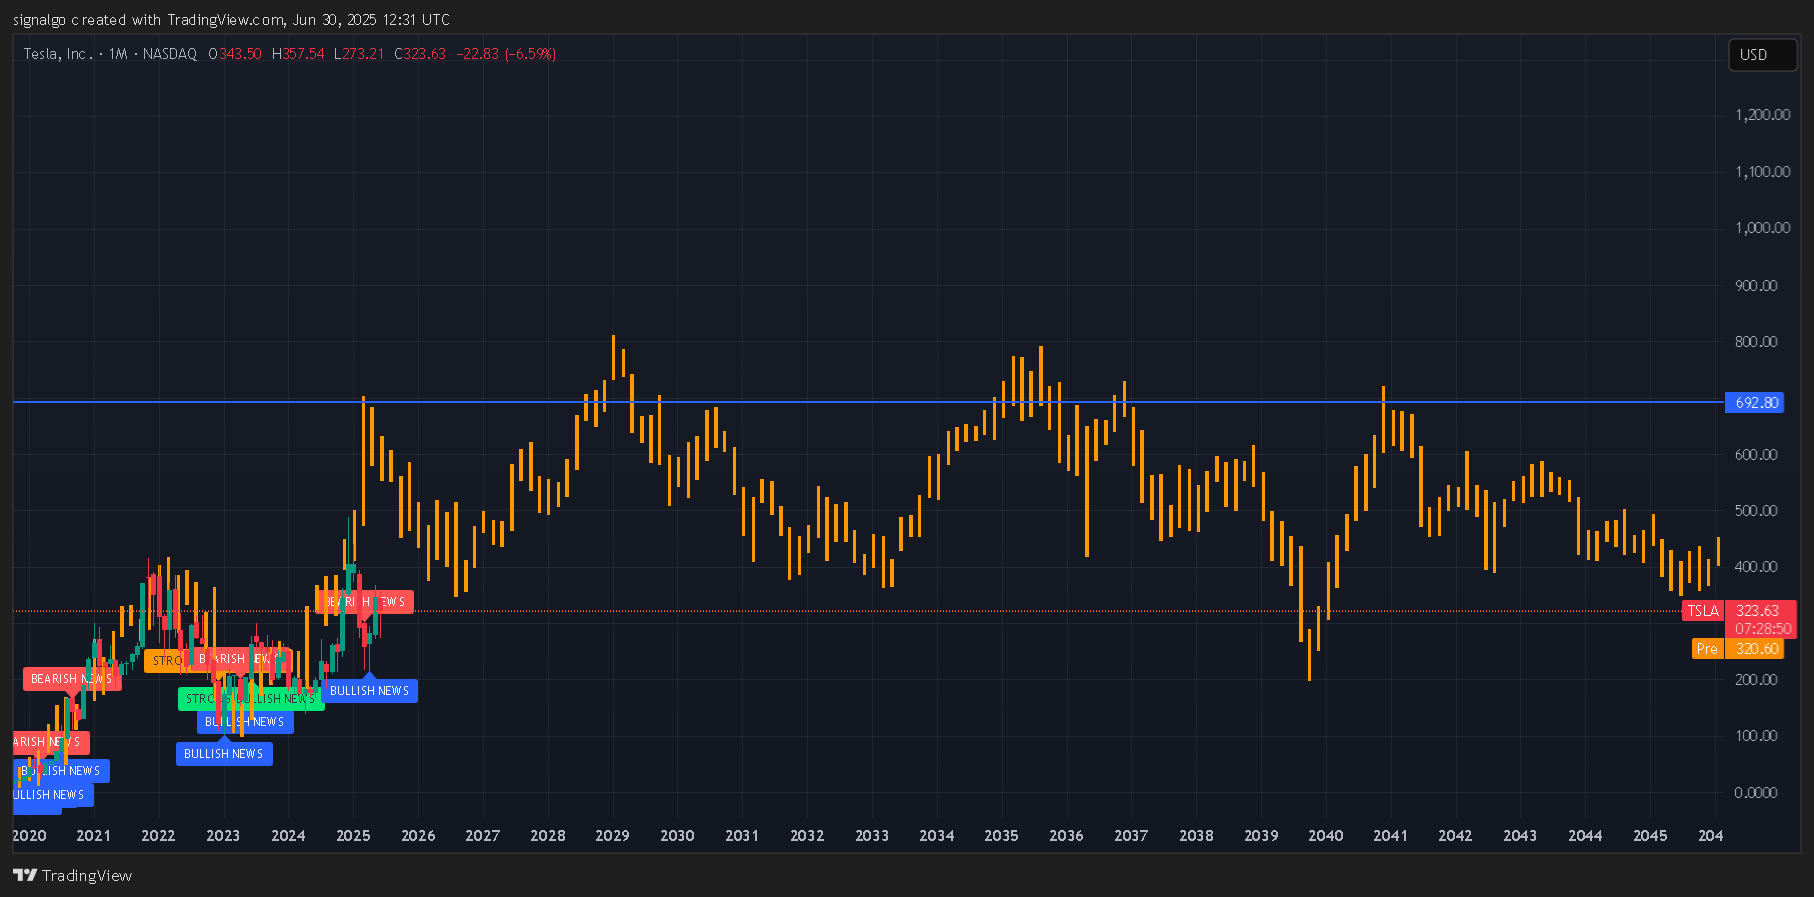Click the 500.00 price axis label
The width and height of the screenshot is (1814, 897).
coord(1756,511)
